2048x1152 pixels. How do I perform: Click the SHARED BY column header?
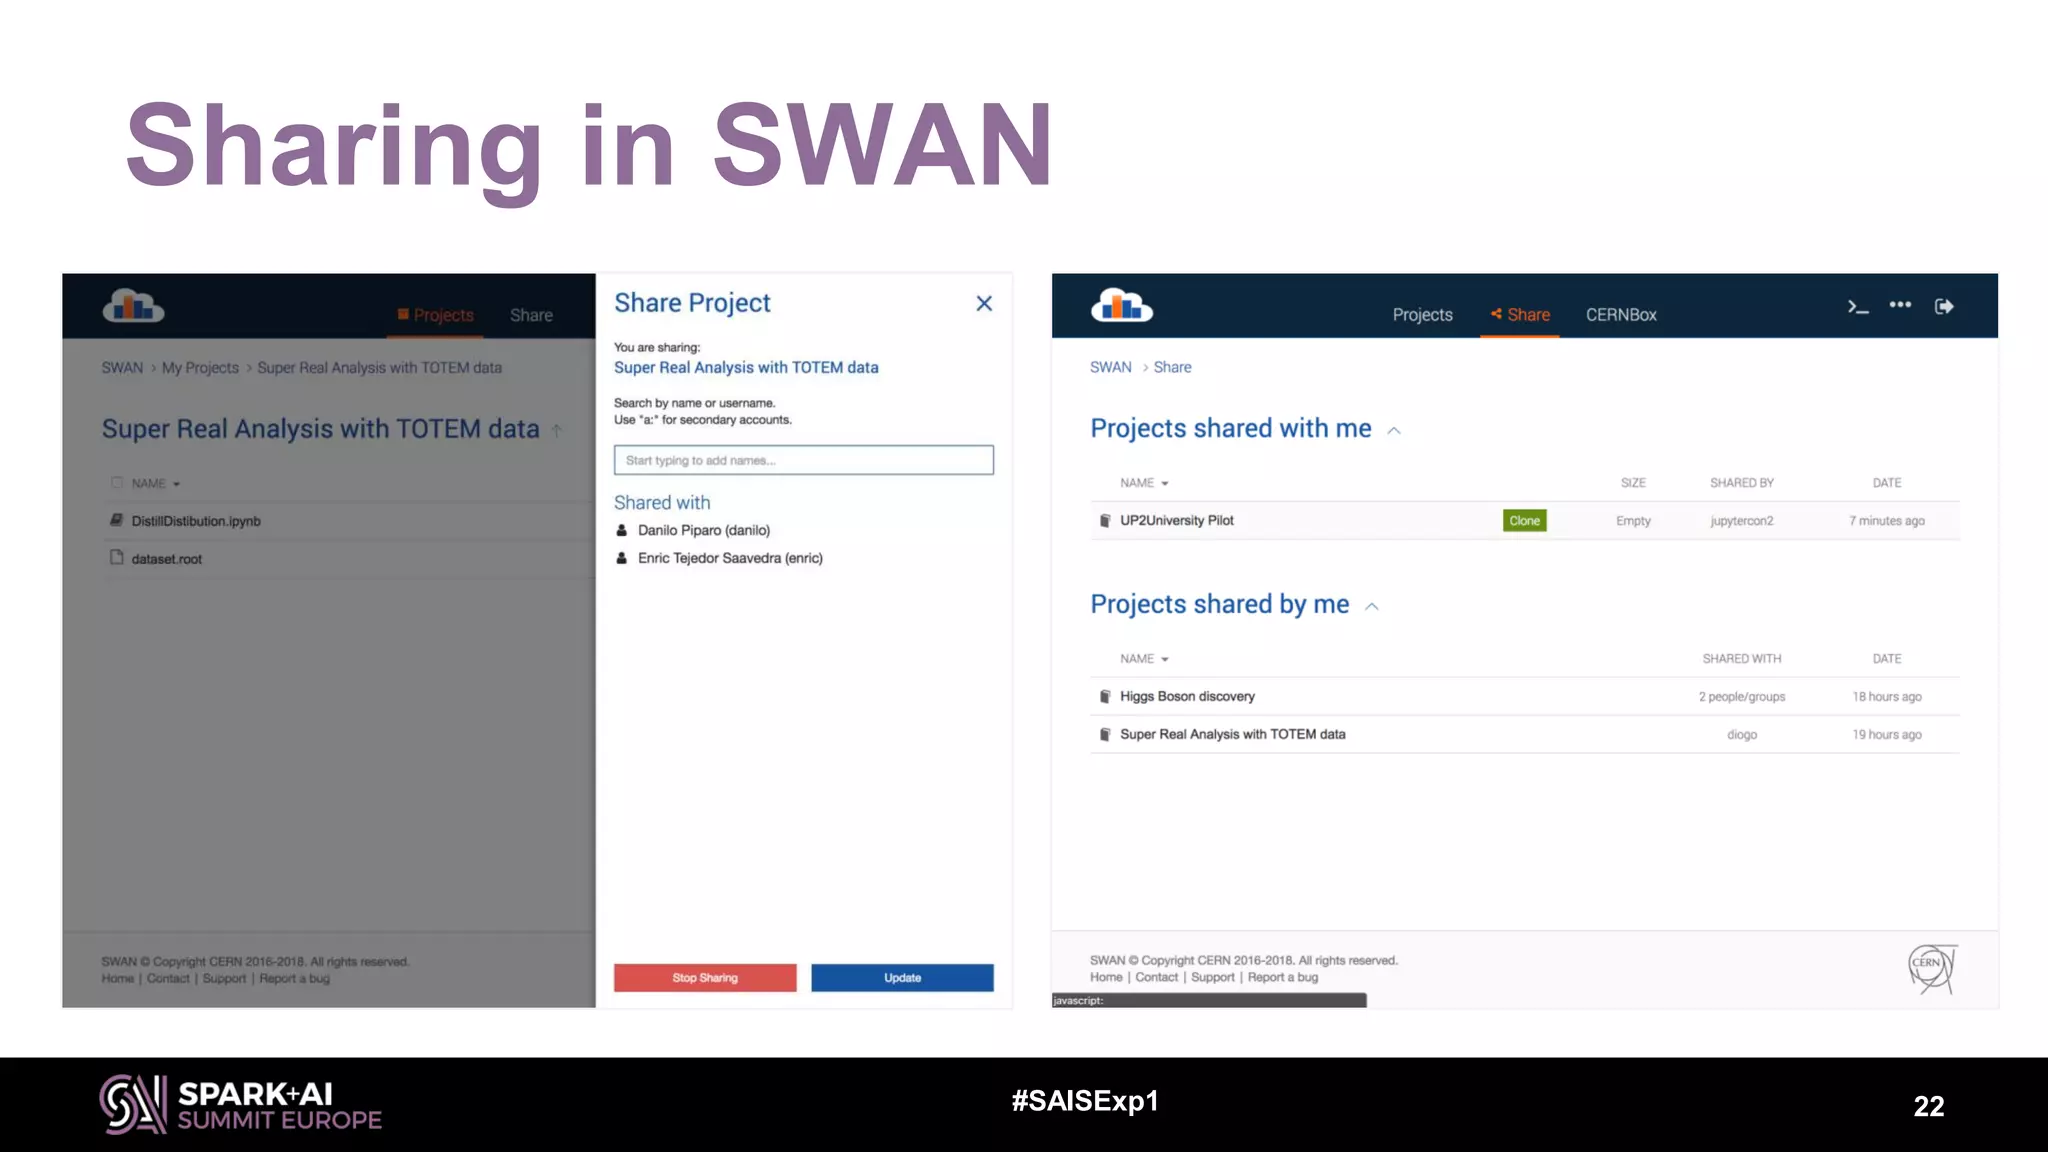1741,483
